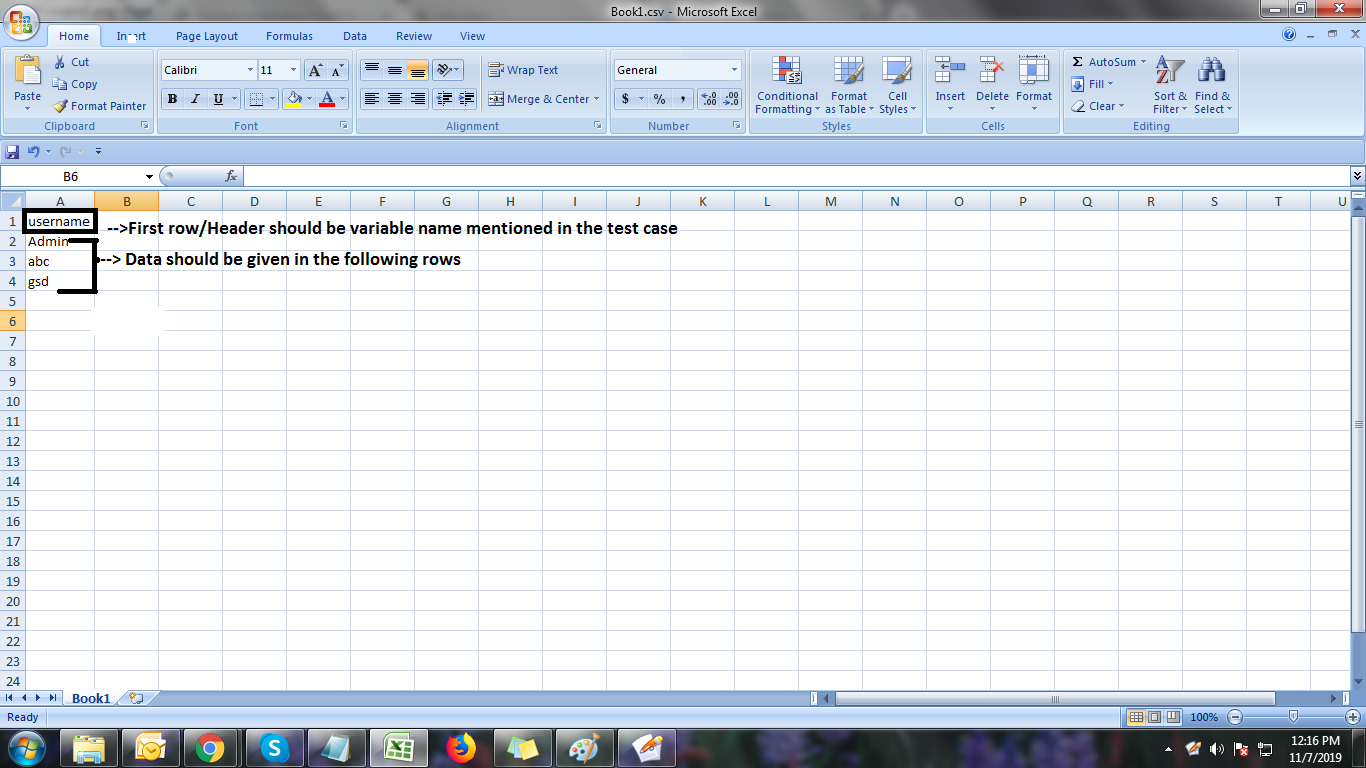Click the Insert Function fx button
Viewport: 1366px width, 768px height.
pos(231,176)
